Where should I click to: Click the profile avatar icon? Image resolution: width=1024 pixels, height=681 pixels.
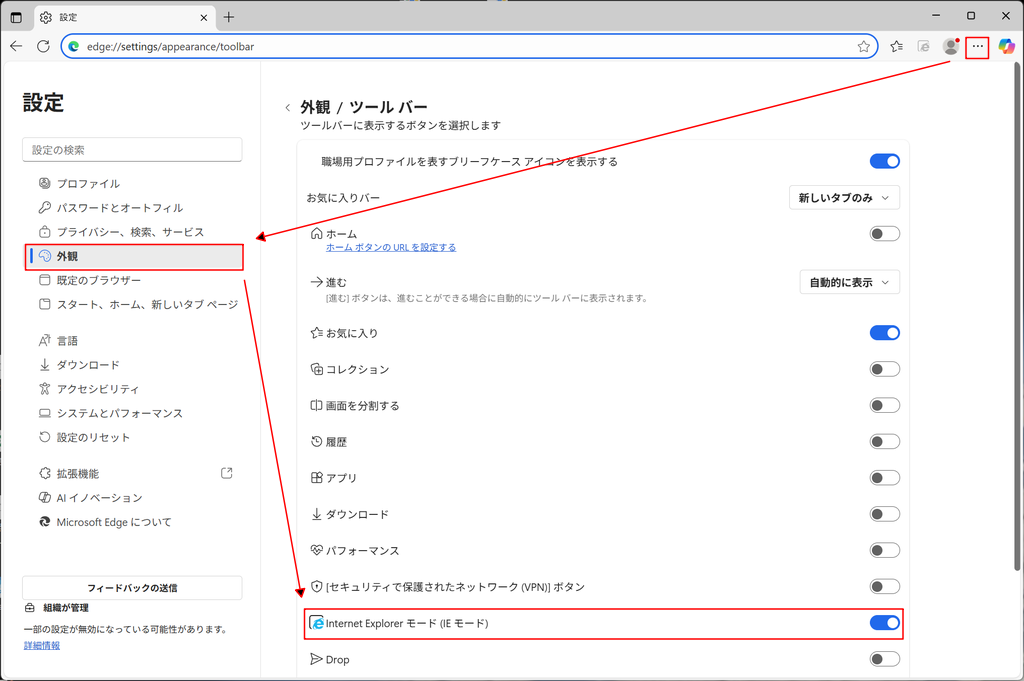(x=950, y=46)
